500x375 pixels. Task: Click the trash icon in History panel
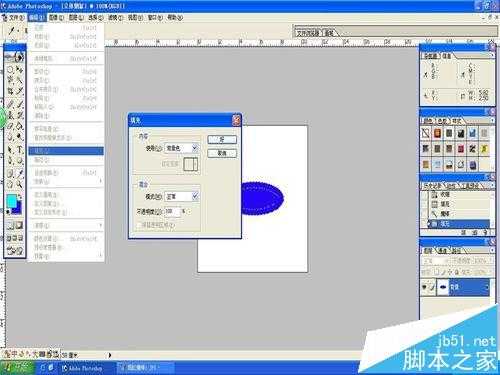coord(485,232)
